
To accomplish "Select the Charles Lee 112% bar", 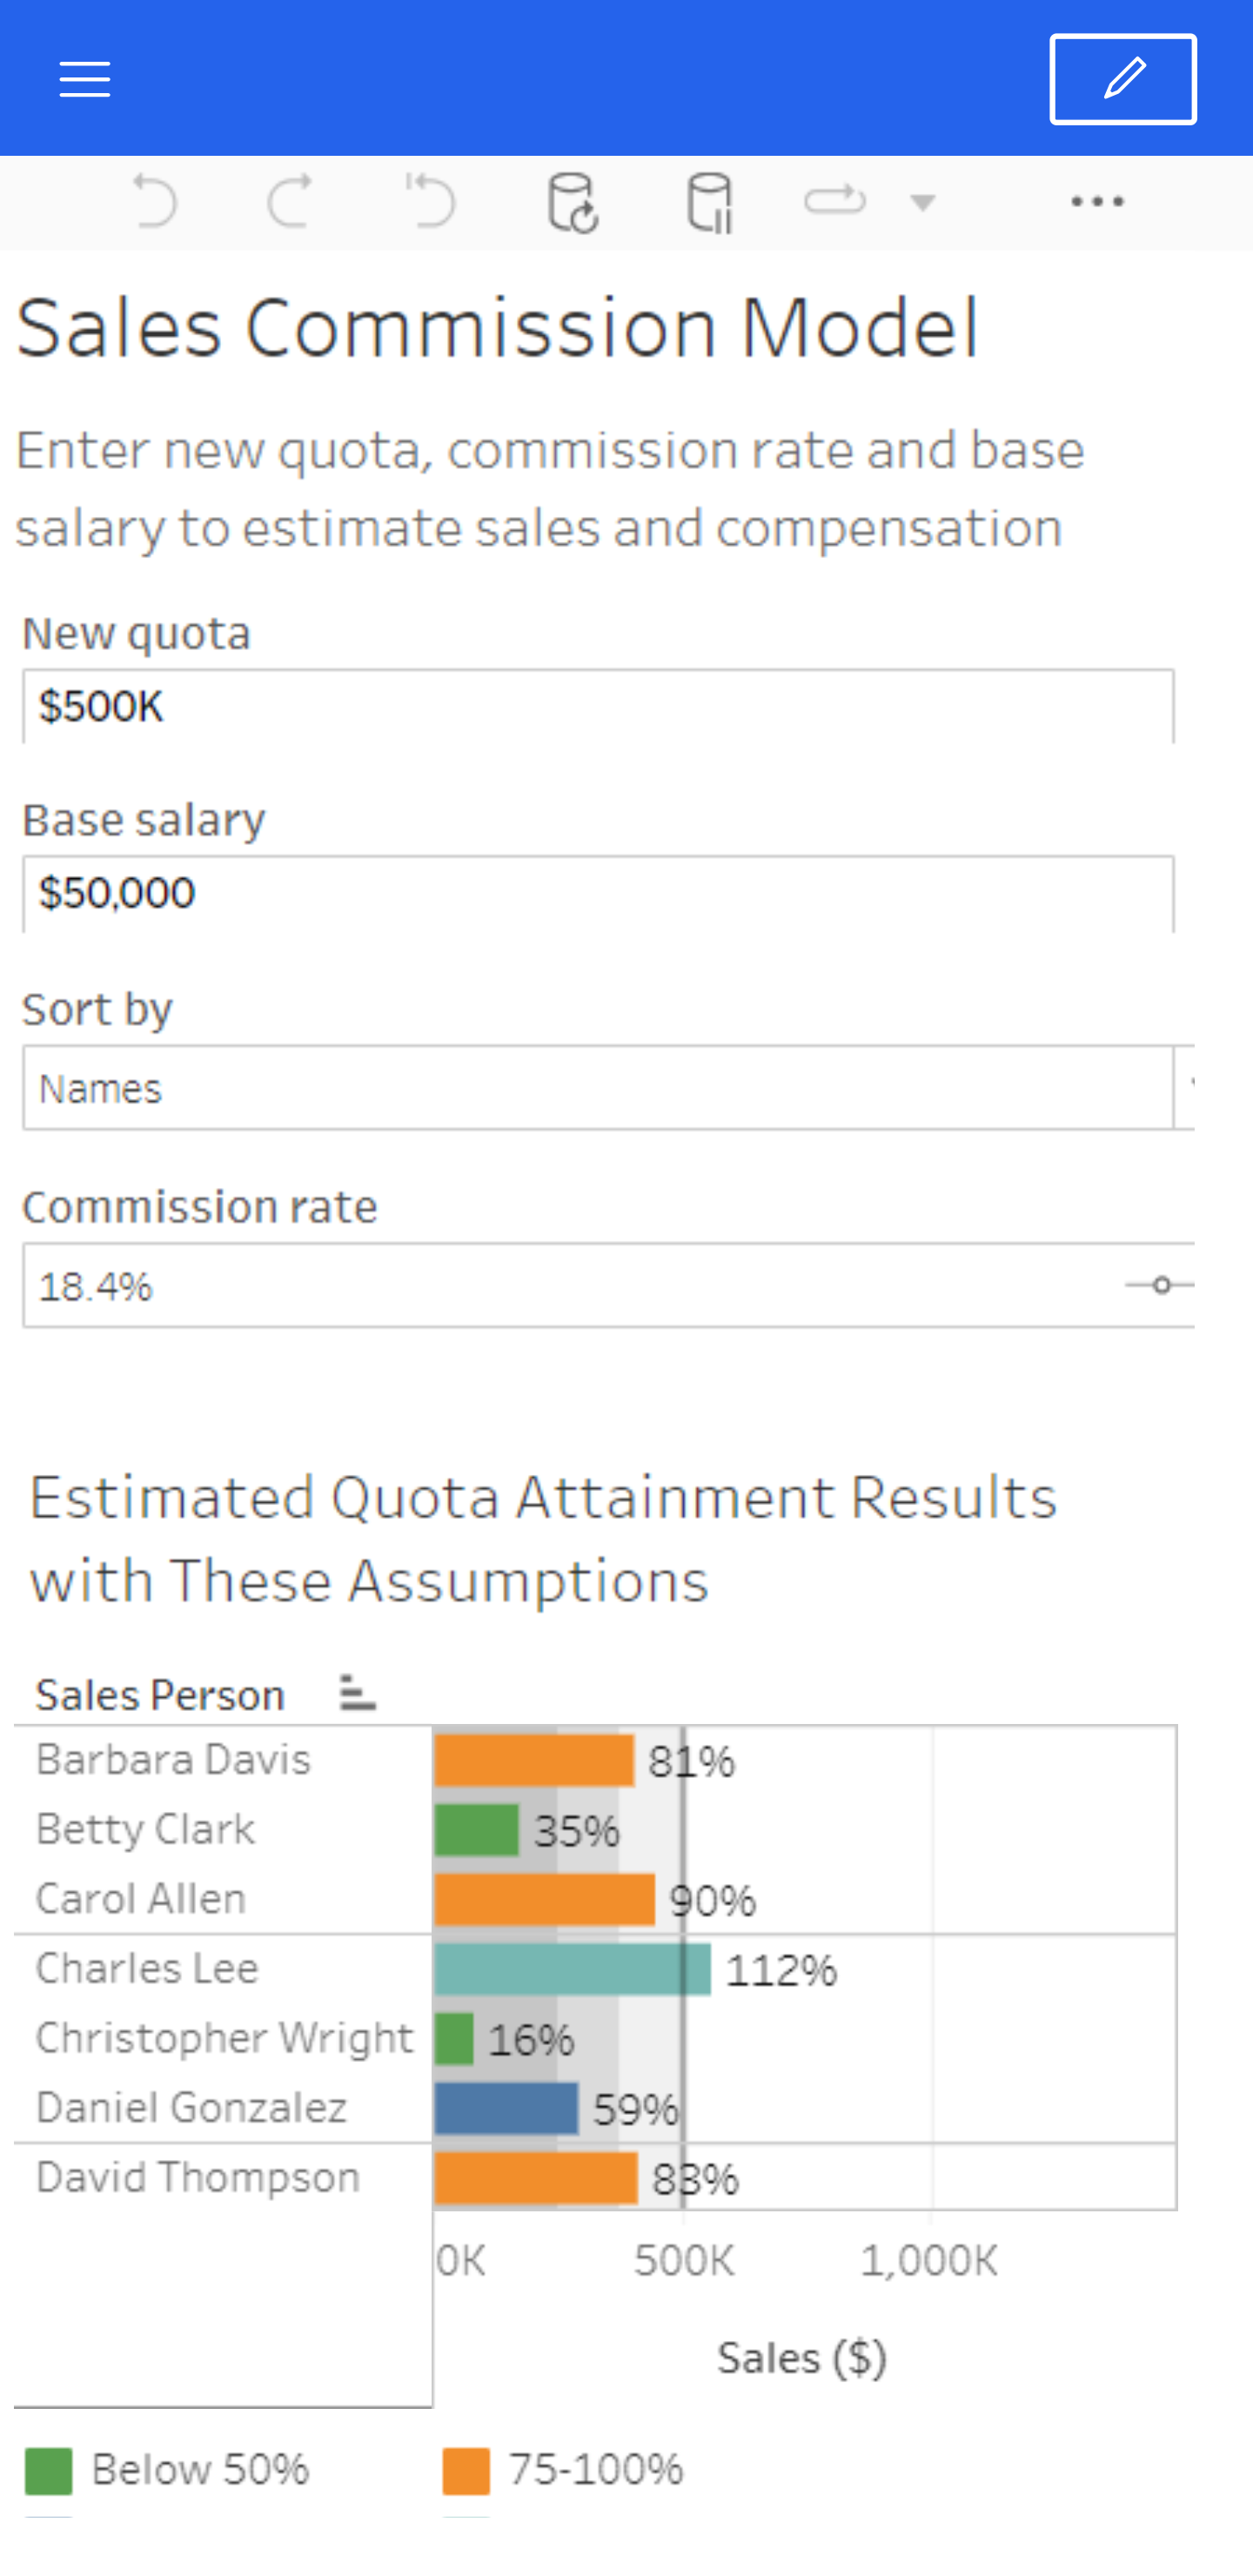I will pos(572,1969).
